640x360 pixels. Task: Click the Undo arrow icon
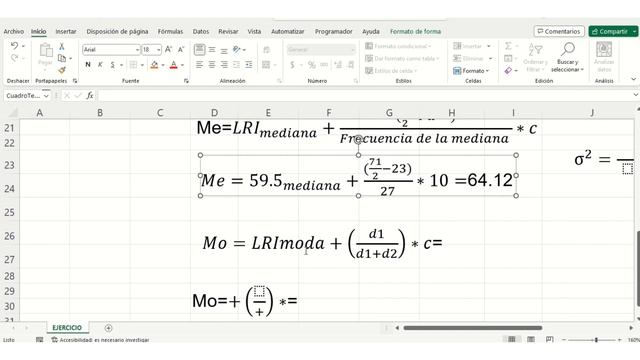(x=14, y=46)
